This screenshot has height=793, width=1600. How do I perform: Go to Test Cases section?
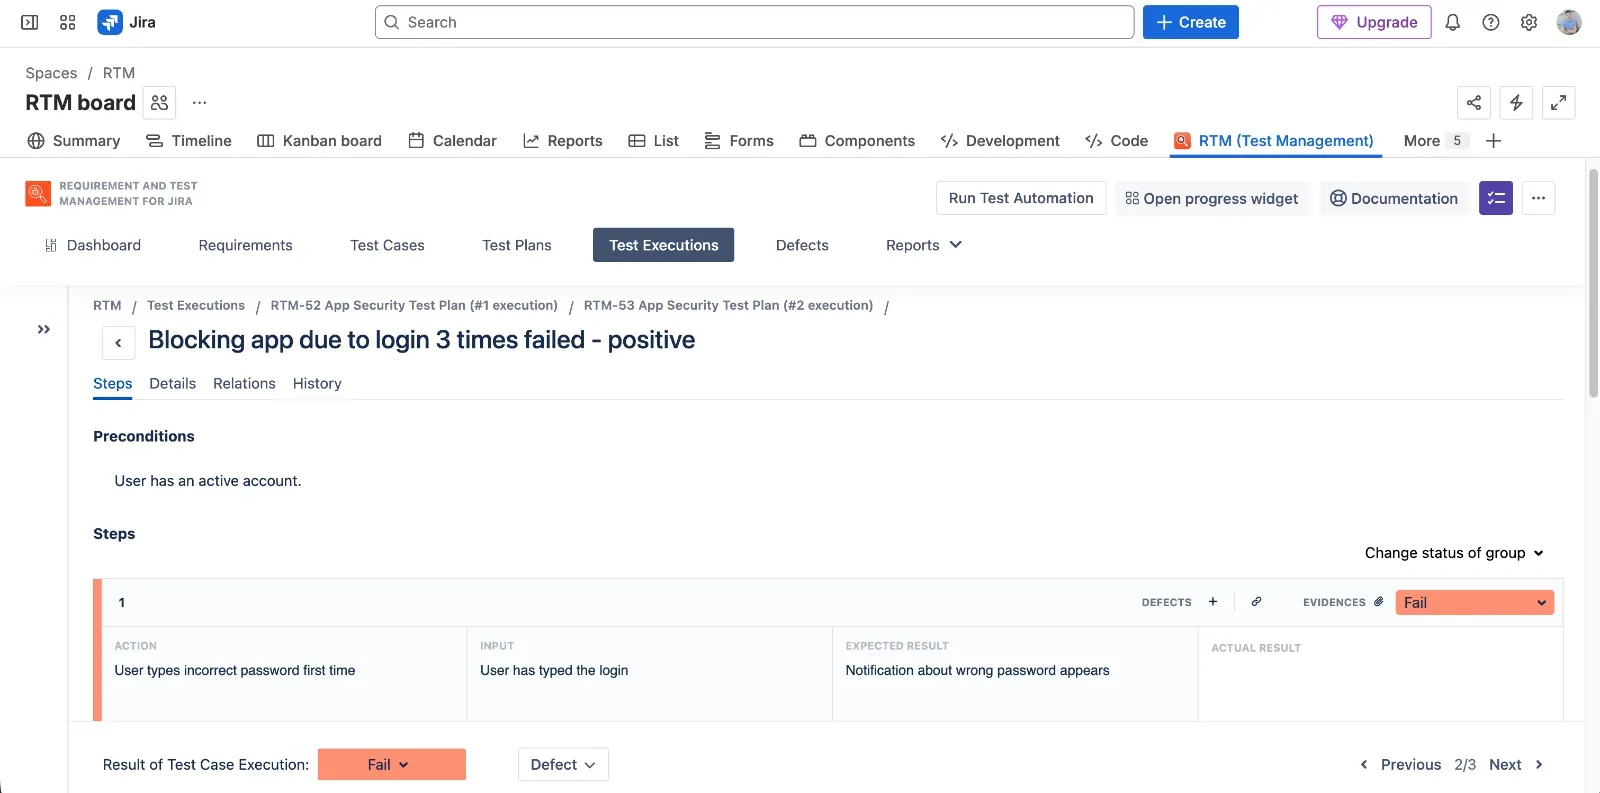[x=387, y=245]
